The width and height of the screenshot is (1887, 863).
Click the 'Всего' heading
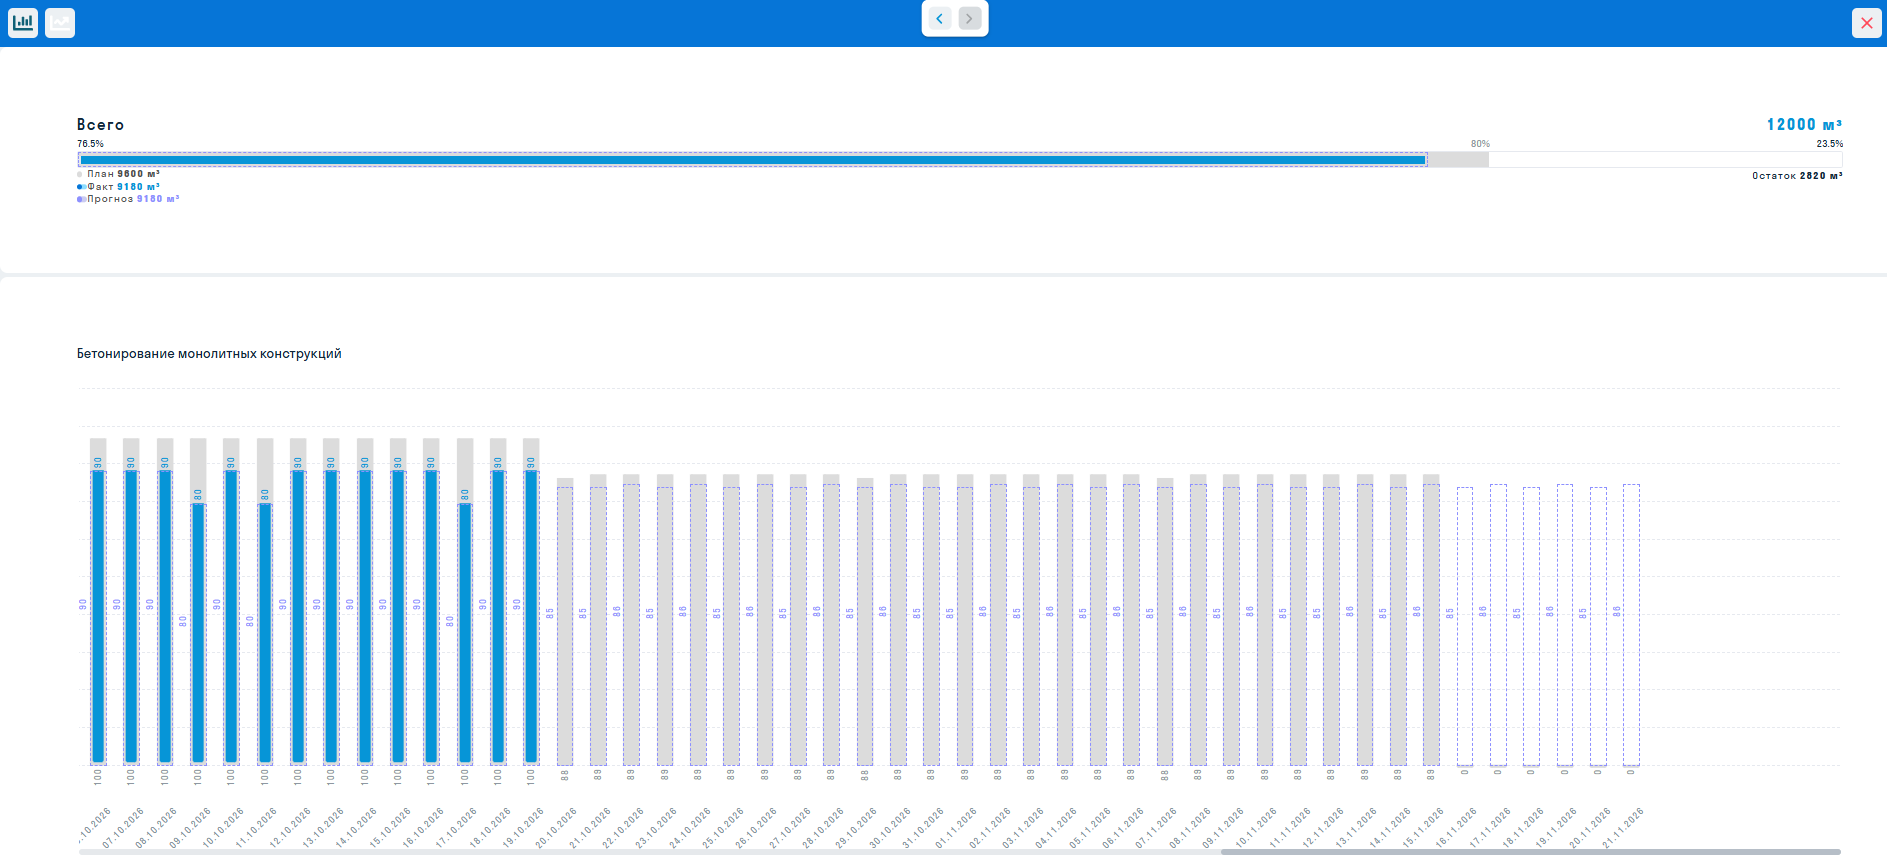click(x=101, y=125)
